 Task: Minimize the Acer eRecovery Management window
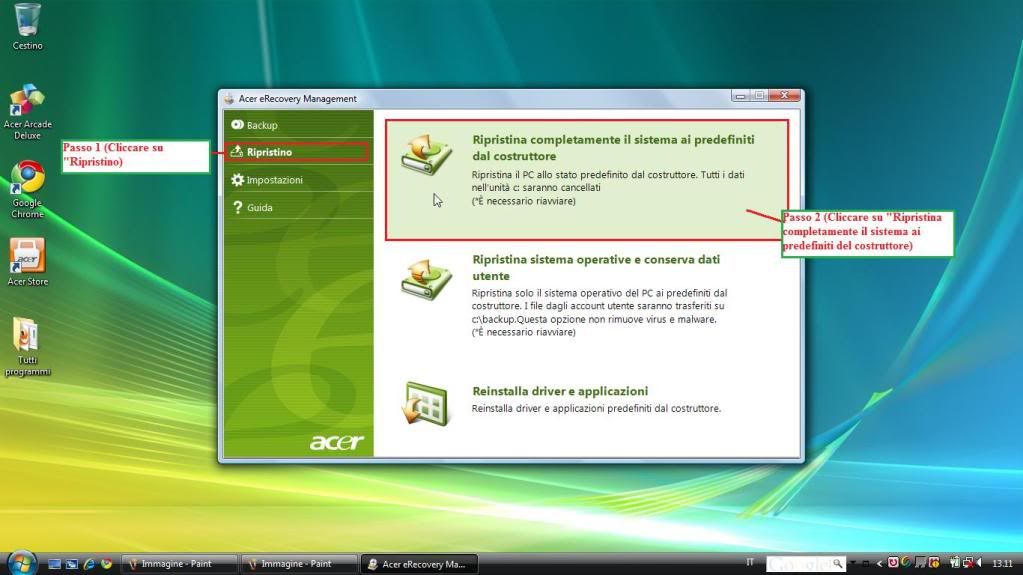click(740, 95)
